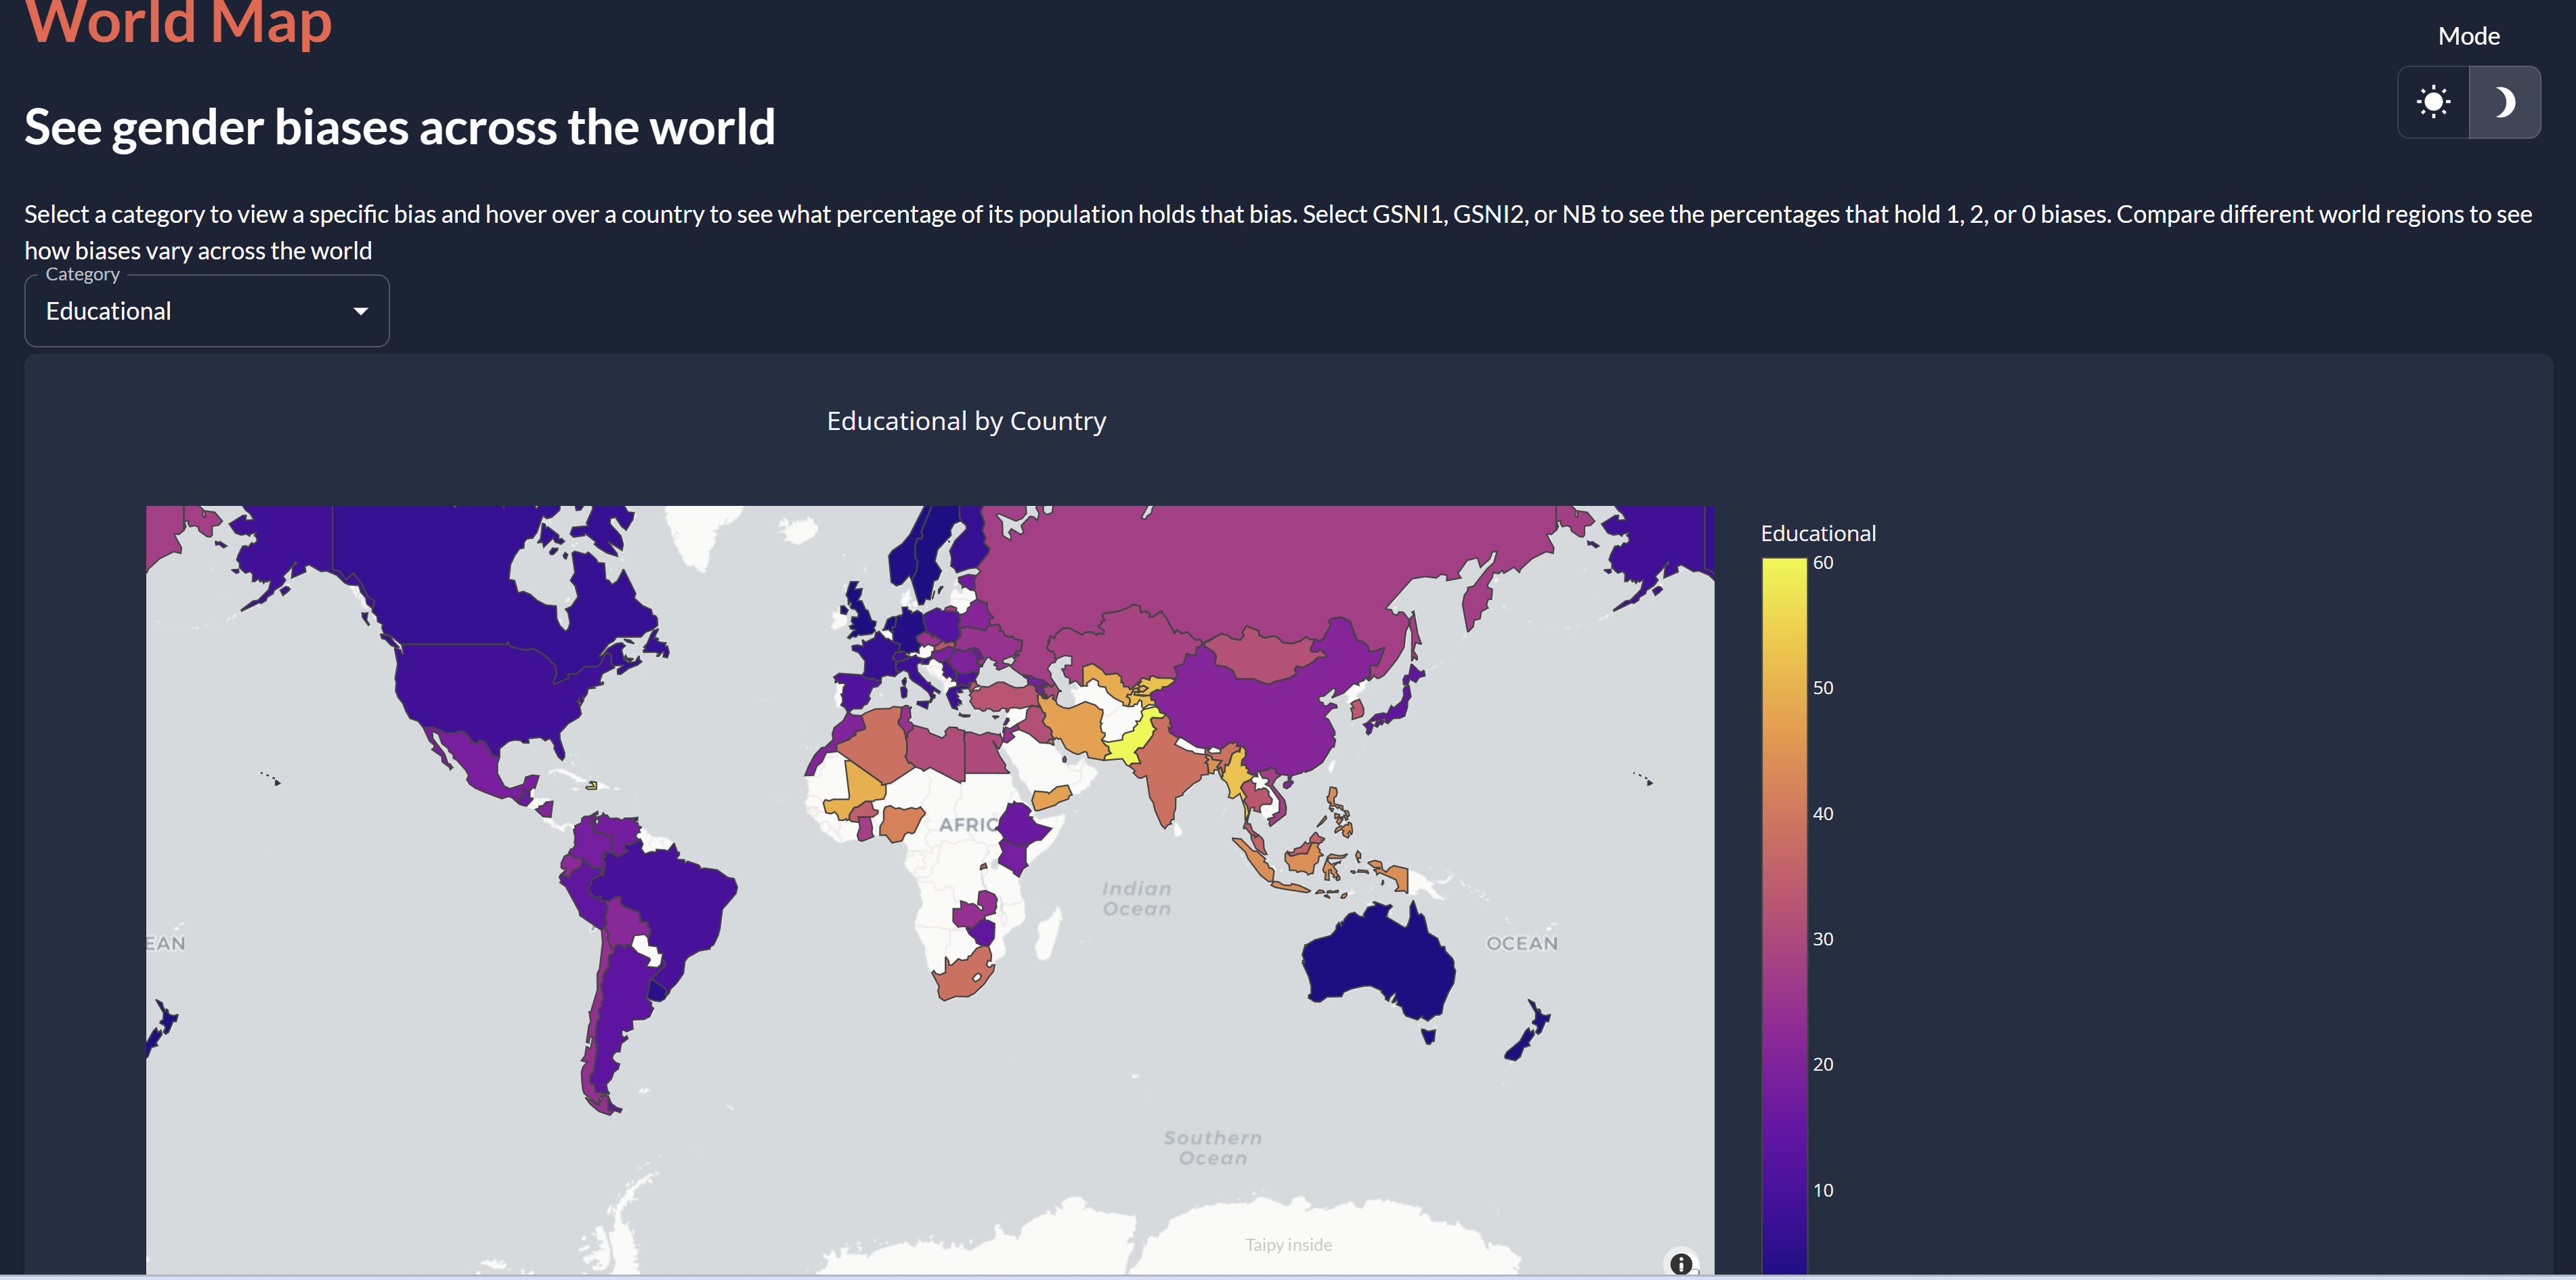Click the "Educational by Country" chart title
This screenshot has width=2576, height=1280.
[966, 421]
